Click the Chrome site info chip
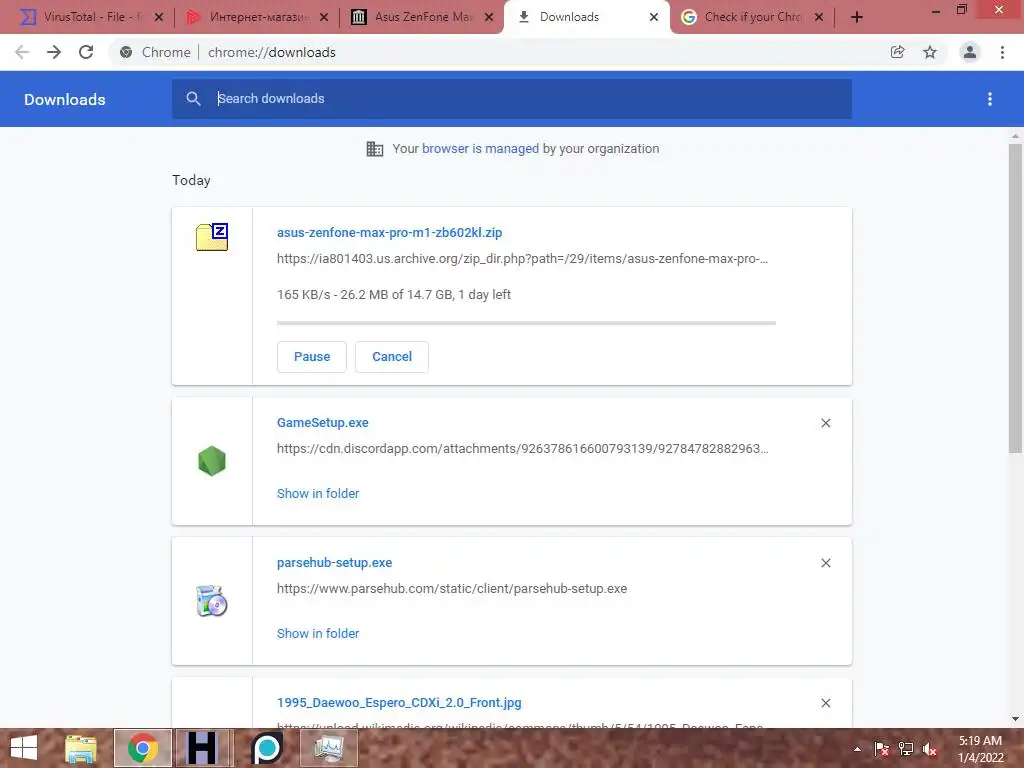The height and width of the screenshot is (768, 1024). click(x=157, y=52)
